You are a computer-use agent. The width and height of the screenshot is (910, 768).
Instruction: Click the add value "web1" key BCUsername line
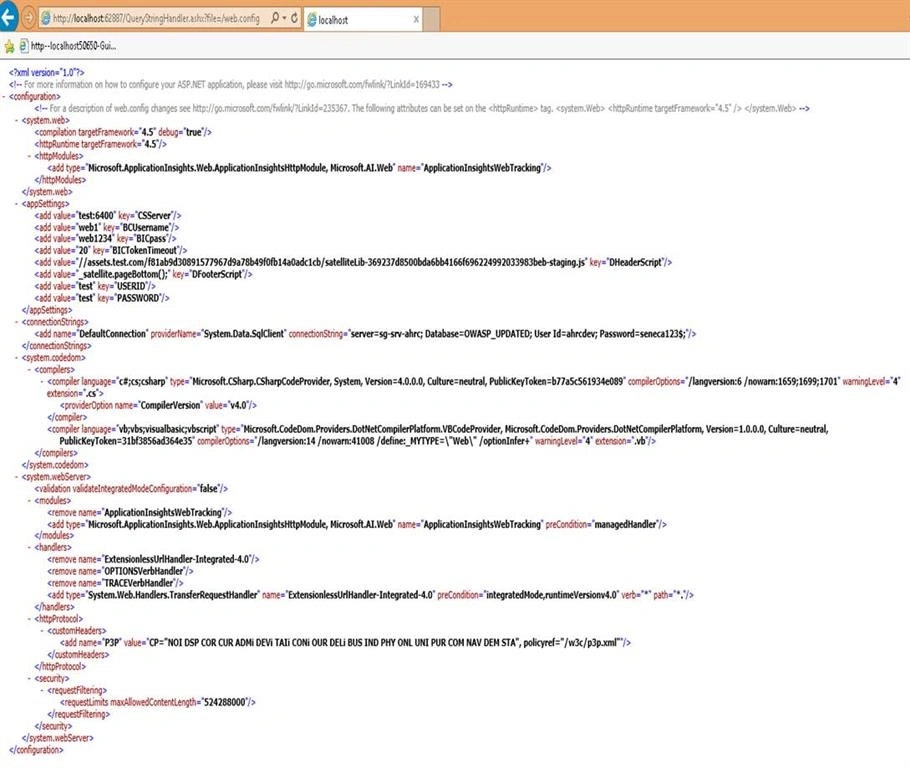pyautogui.click(x=107, y=227)
